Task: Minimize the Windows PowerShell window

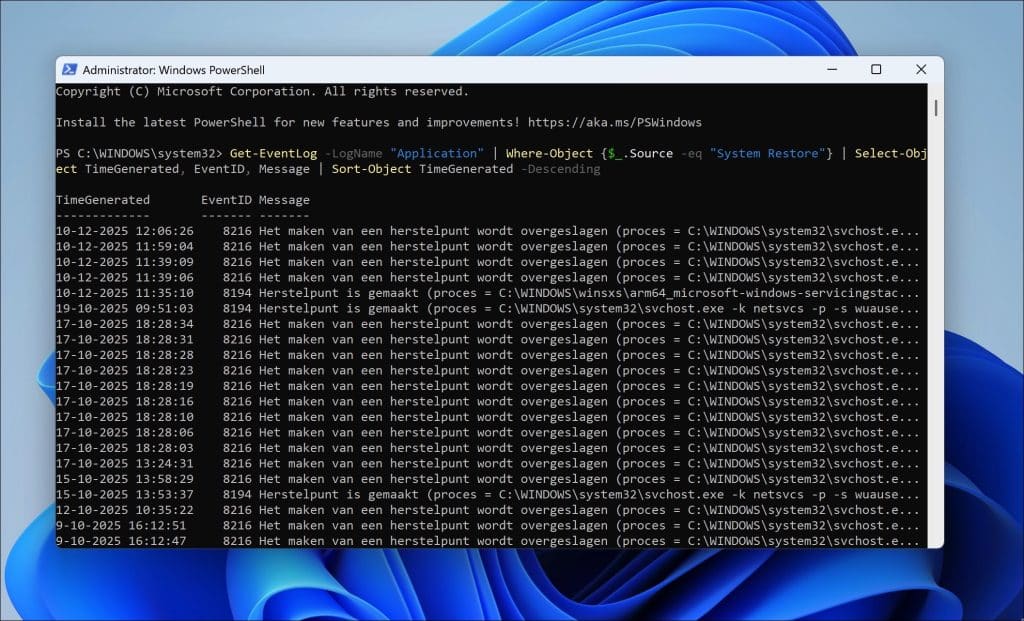Action: 831,69
